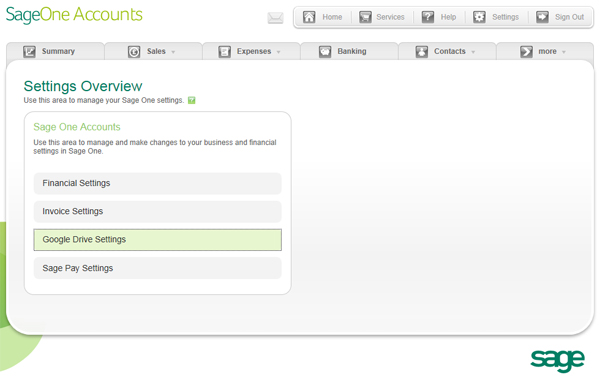Click the SageOne Accounts logo
Screen dimensions: 600x380
[74, 15]
